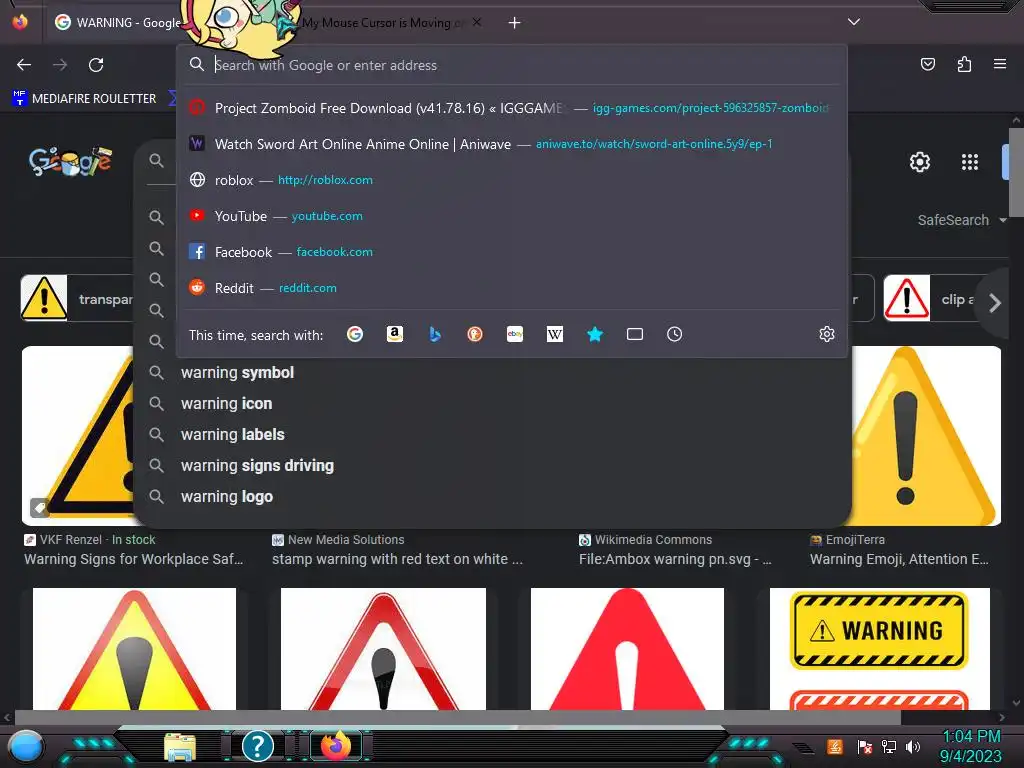Switch to My Mouse Cursor is Moving tab

click(x=383, y=23)
